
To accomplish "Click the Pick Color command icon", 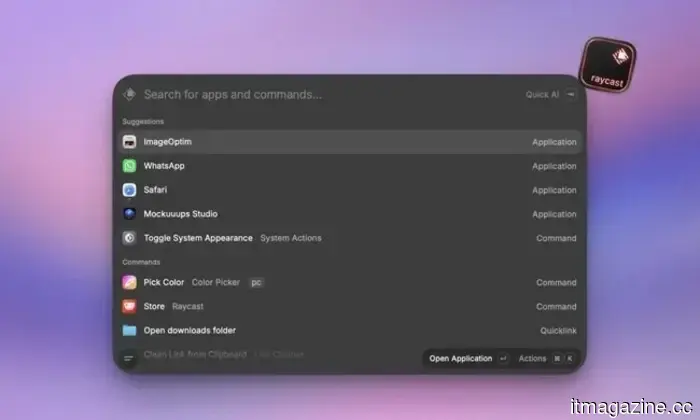I will click(129, 283).
